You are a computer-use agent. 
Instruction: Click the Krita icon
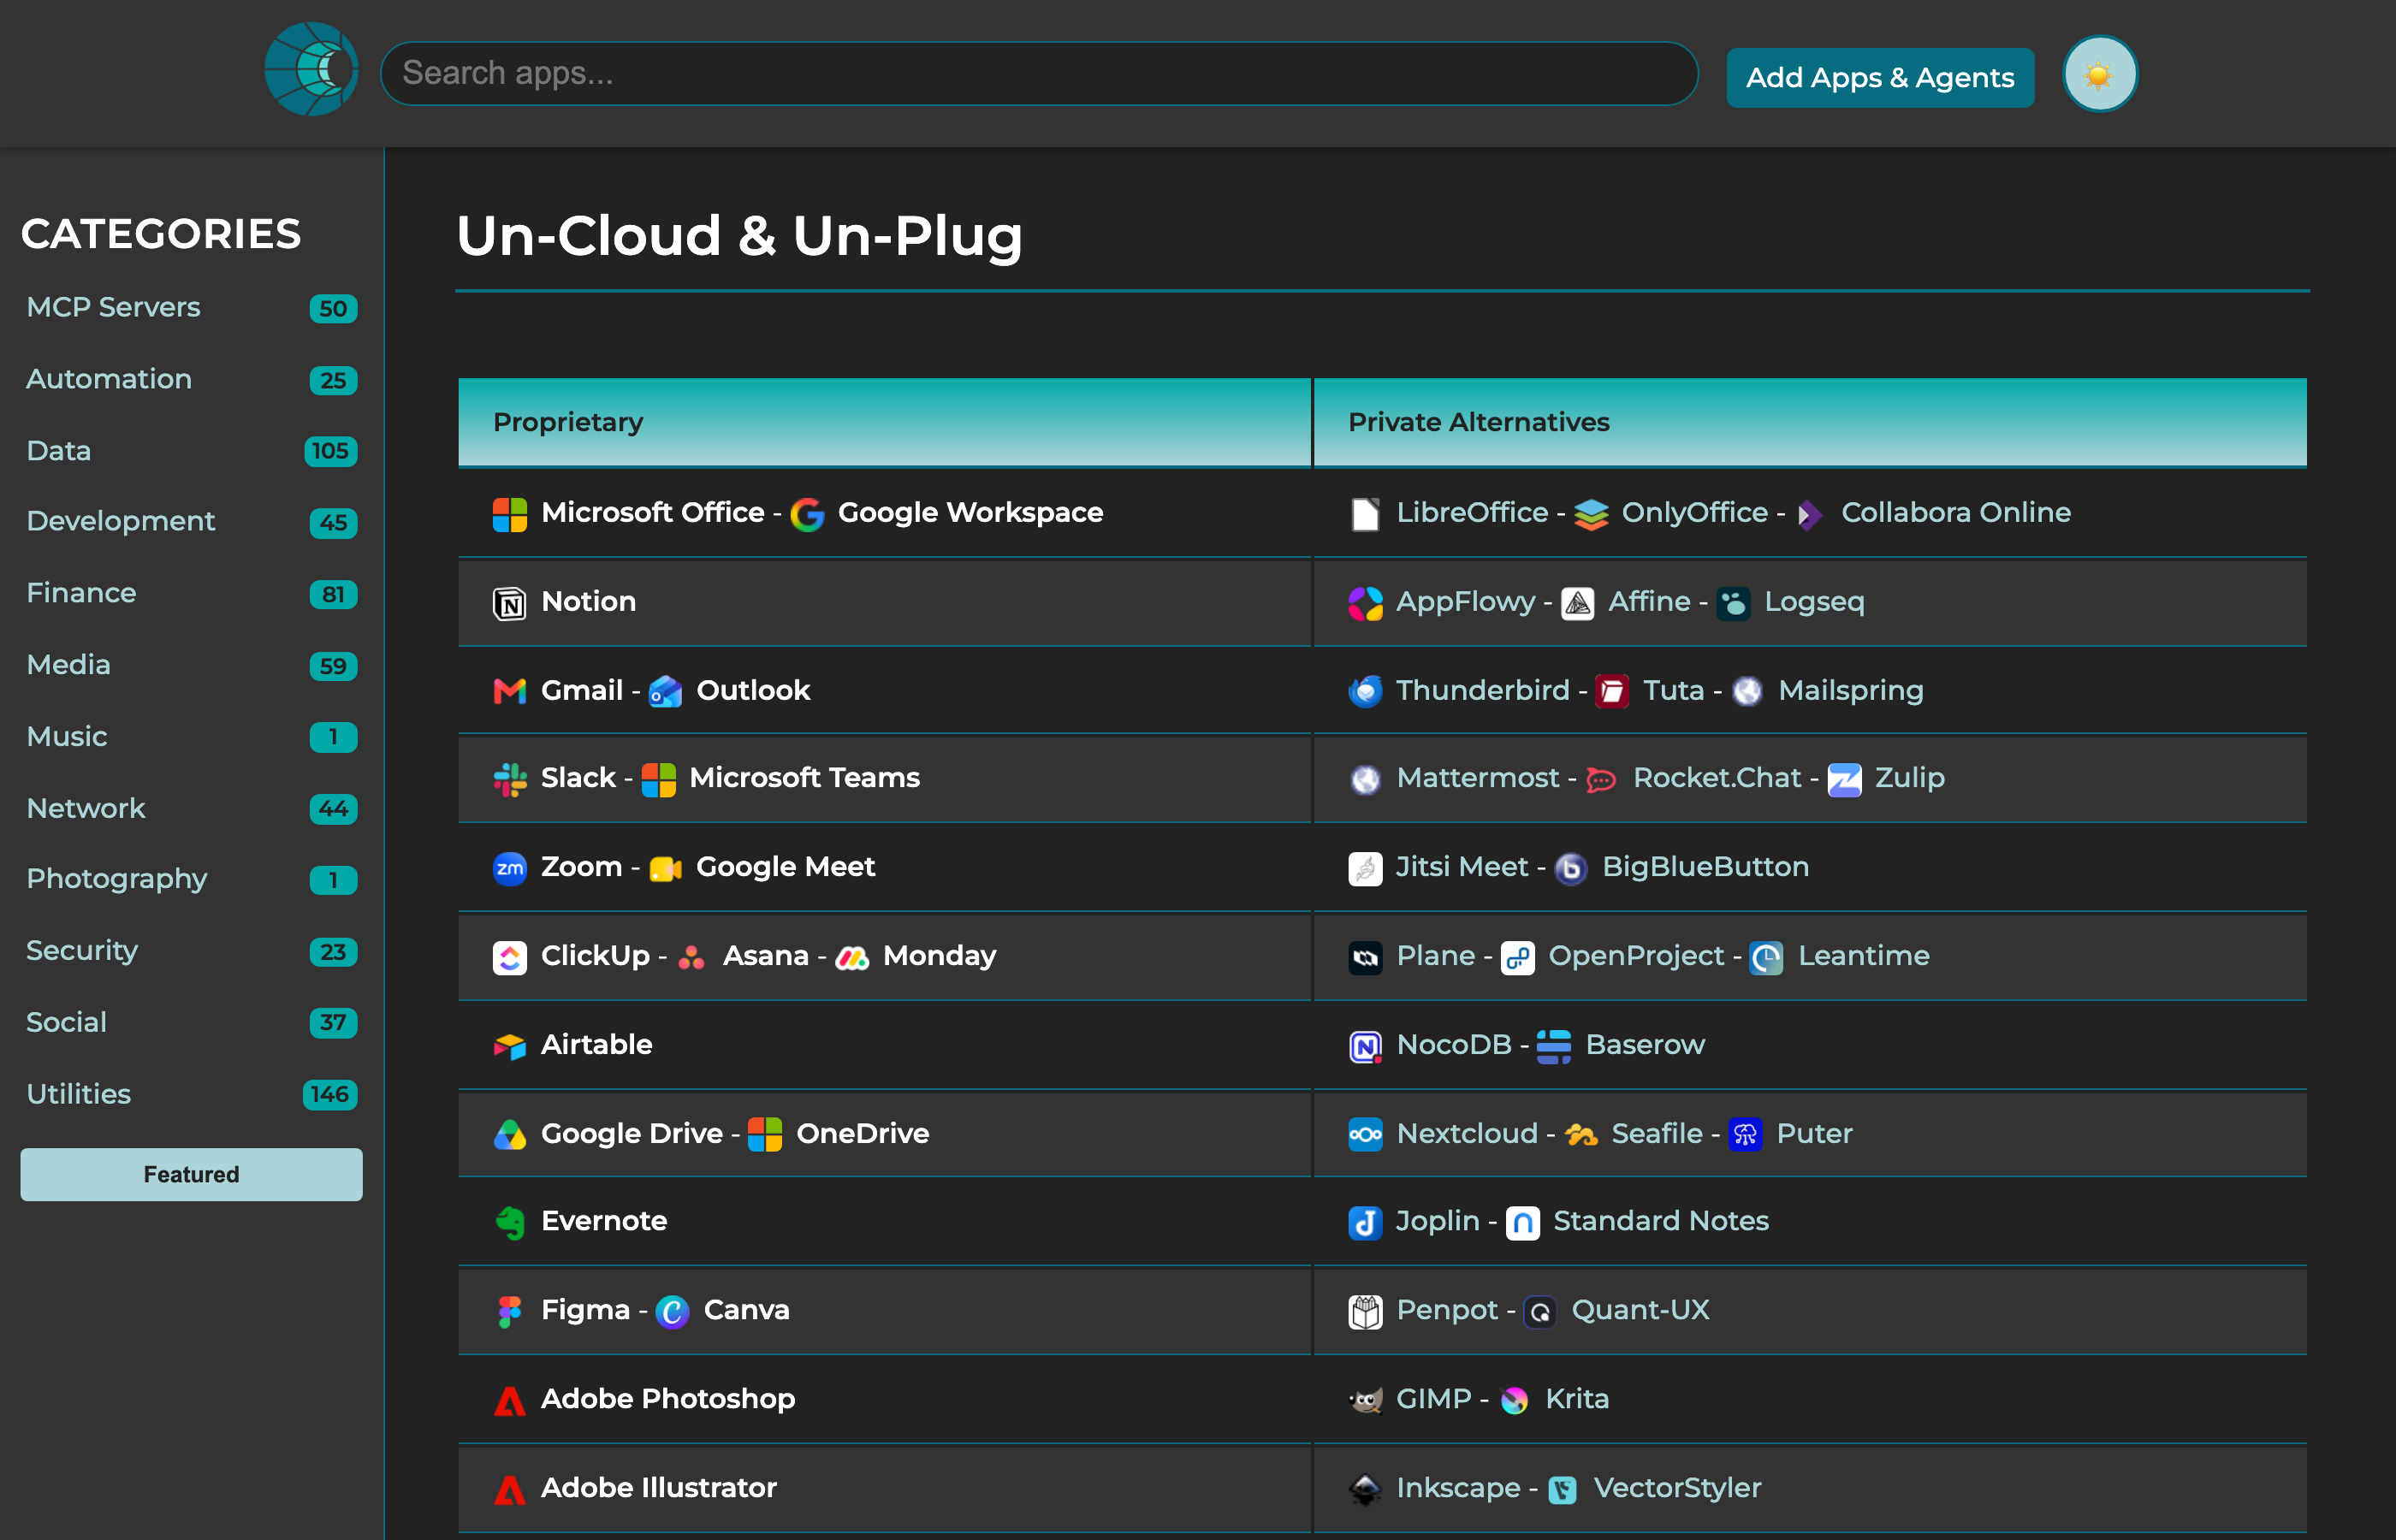pyautogui.click(x=1515, y=1400)
